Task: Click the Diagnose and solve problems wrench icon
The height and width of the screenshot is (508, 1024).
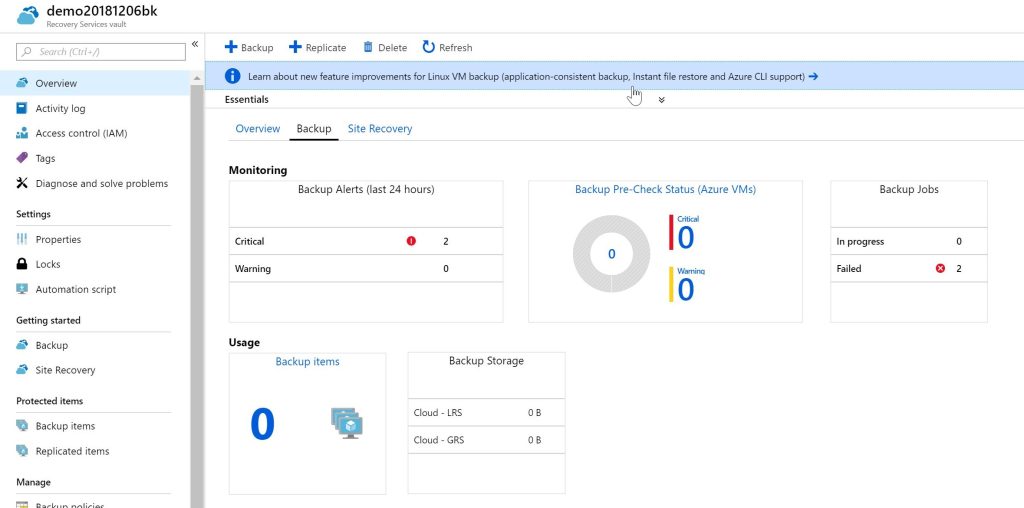Action: click(22, 183)
